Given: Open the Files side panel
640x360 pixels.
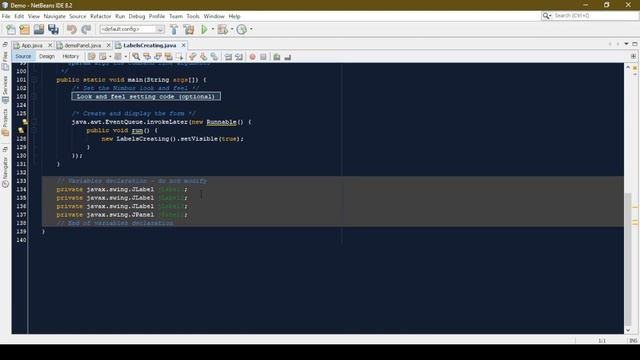Looking at the screenshot, I should (x=5, y=60).
